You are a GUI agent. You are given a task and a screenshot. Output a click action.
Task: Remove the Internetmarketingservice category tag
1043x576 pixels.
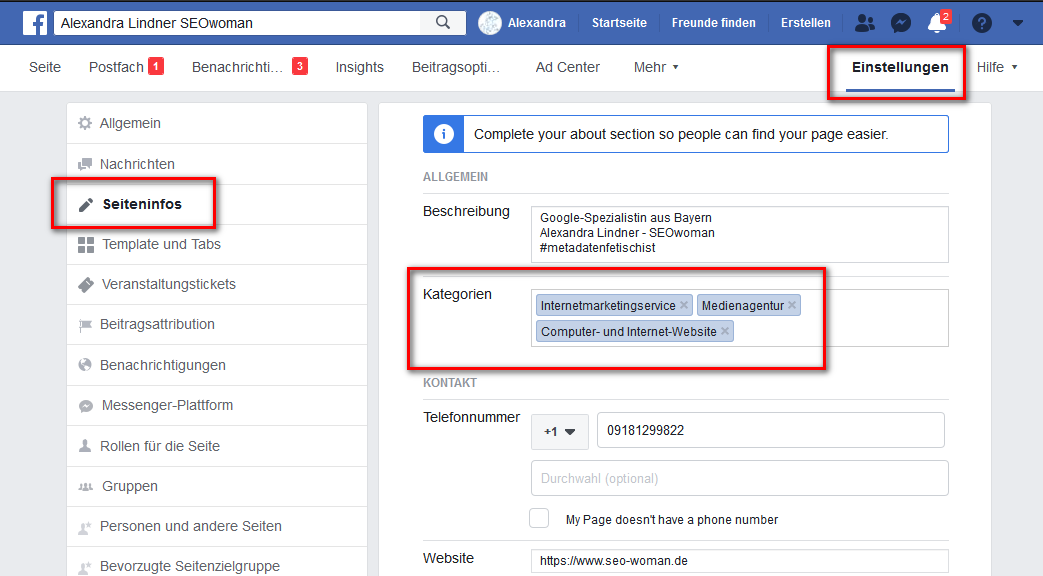[684, 305]
